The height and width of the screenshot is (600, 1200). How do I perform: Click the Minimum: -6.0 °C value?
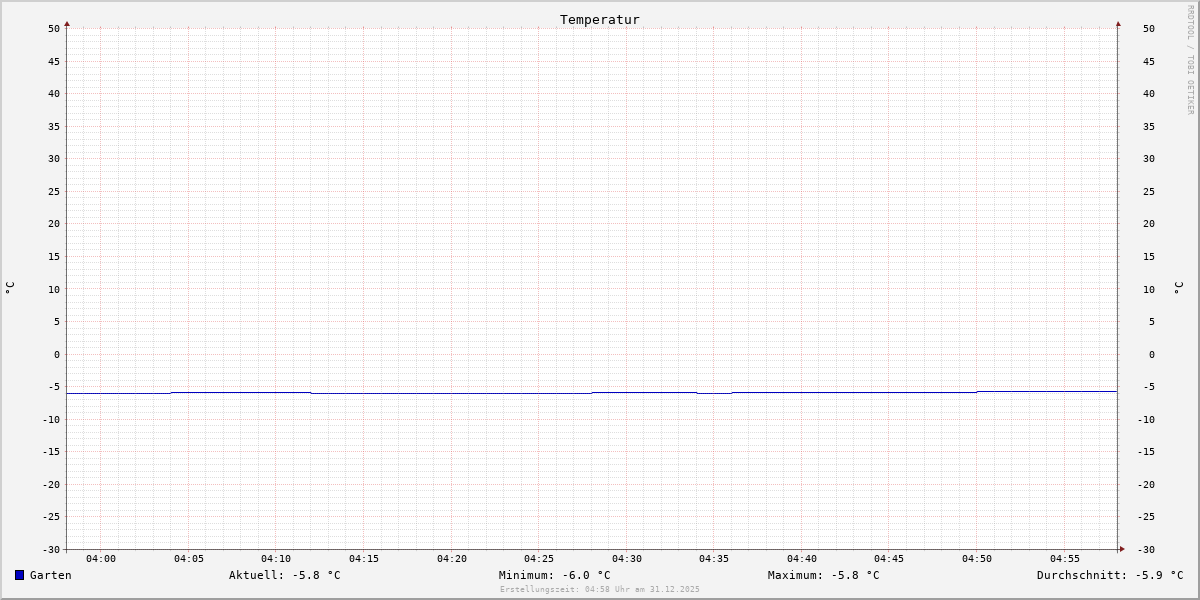click(x=555, y=575)
